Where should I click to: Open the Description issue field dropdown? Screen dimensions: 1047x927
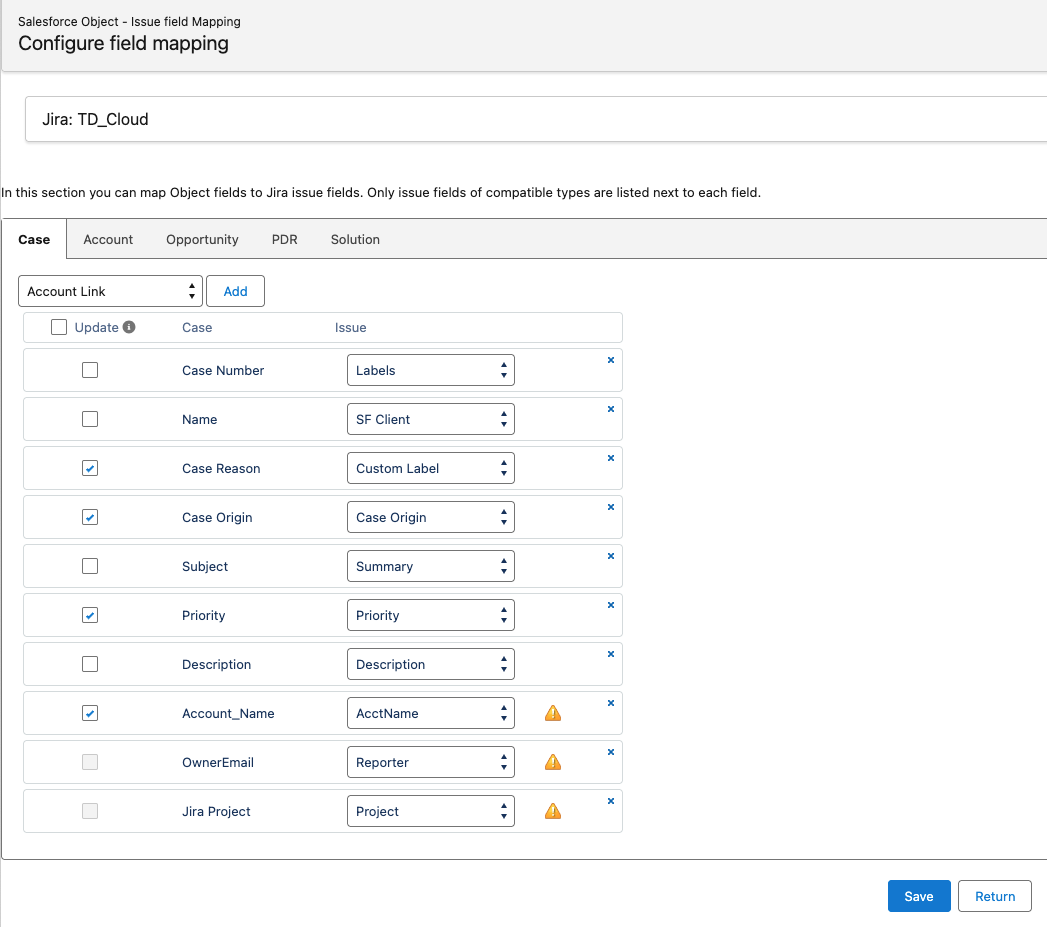click(x=431, y=664)
